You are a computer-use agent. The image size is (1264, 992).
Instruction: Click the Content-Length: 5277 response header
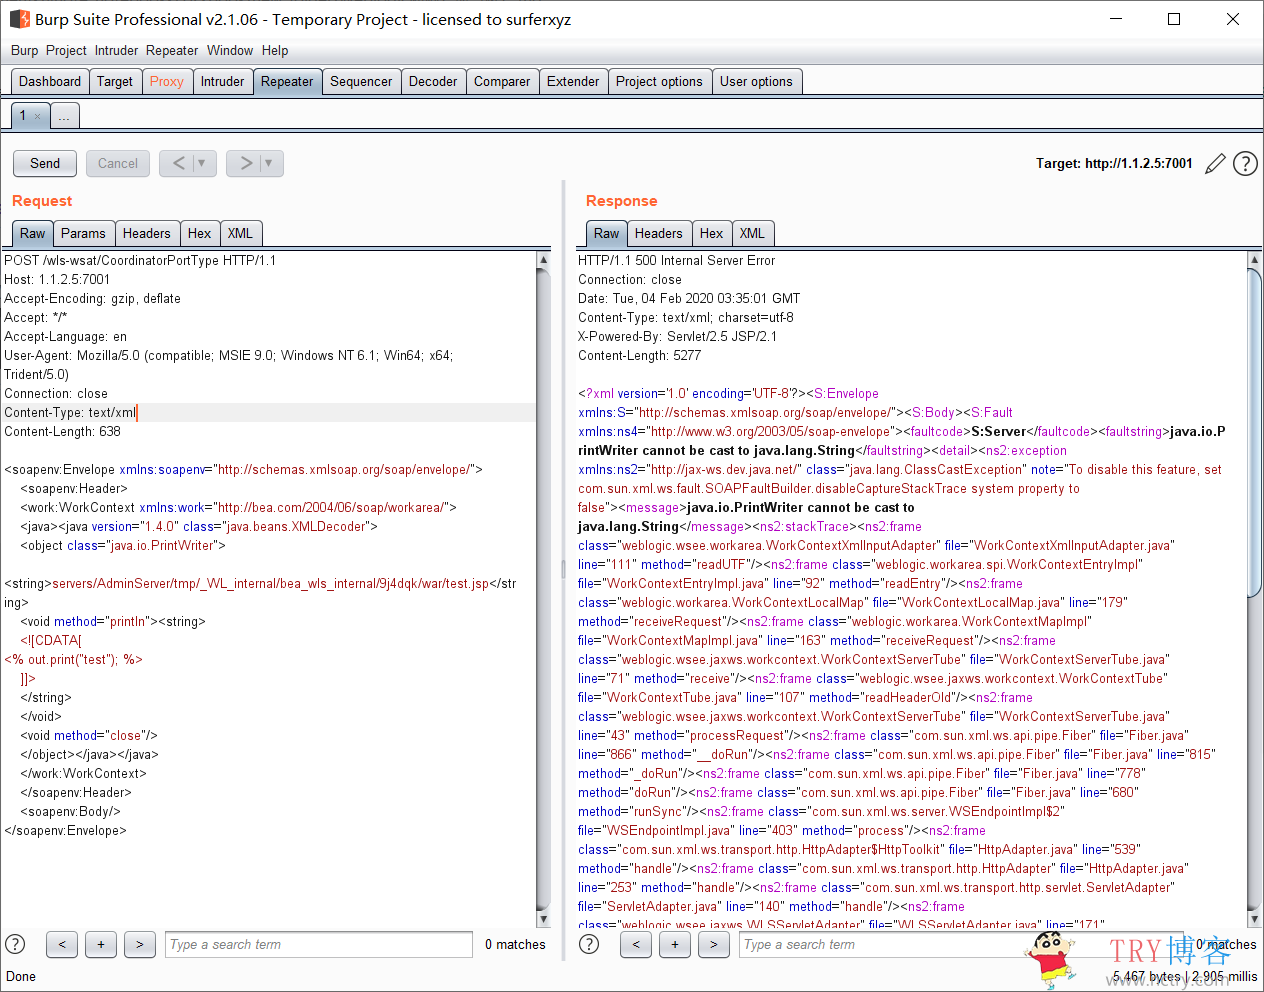pos(640,355)
